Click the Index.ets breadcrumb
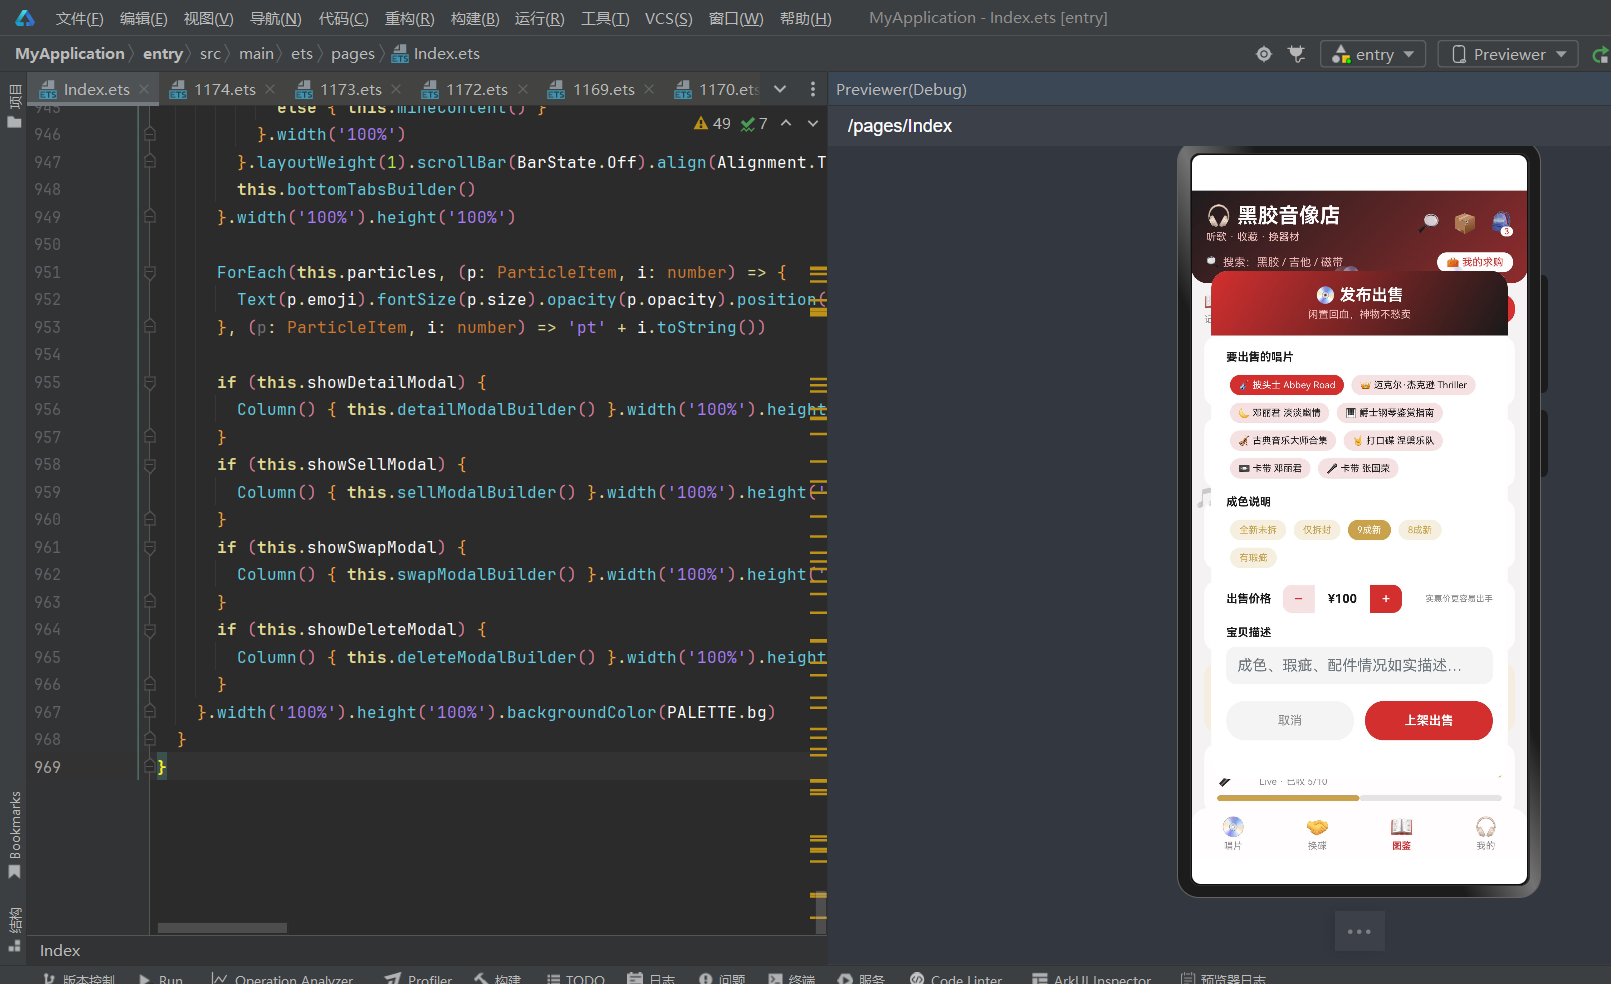 click(x=436, y=54)
